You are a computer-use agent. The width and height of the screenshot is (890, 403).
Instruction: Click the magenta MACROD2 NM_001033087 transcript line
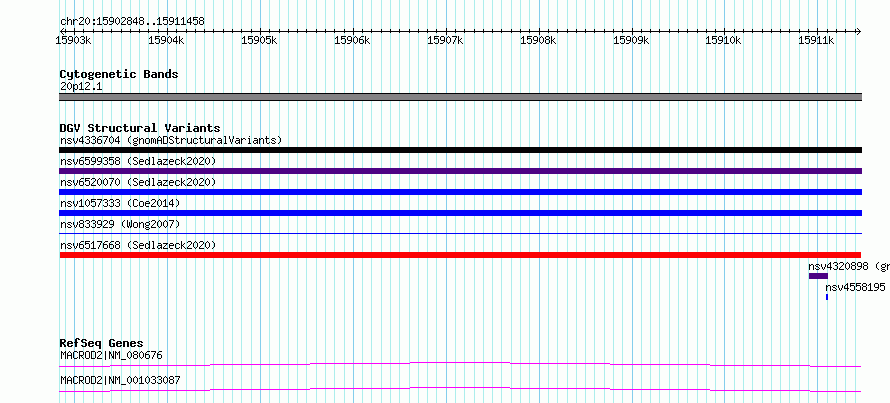point(460,389)
